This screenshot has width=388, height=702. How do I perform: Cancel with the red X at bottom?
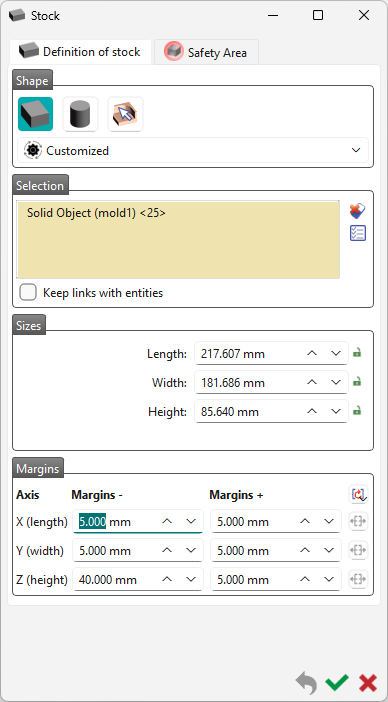tap(368, 683)
